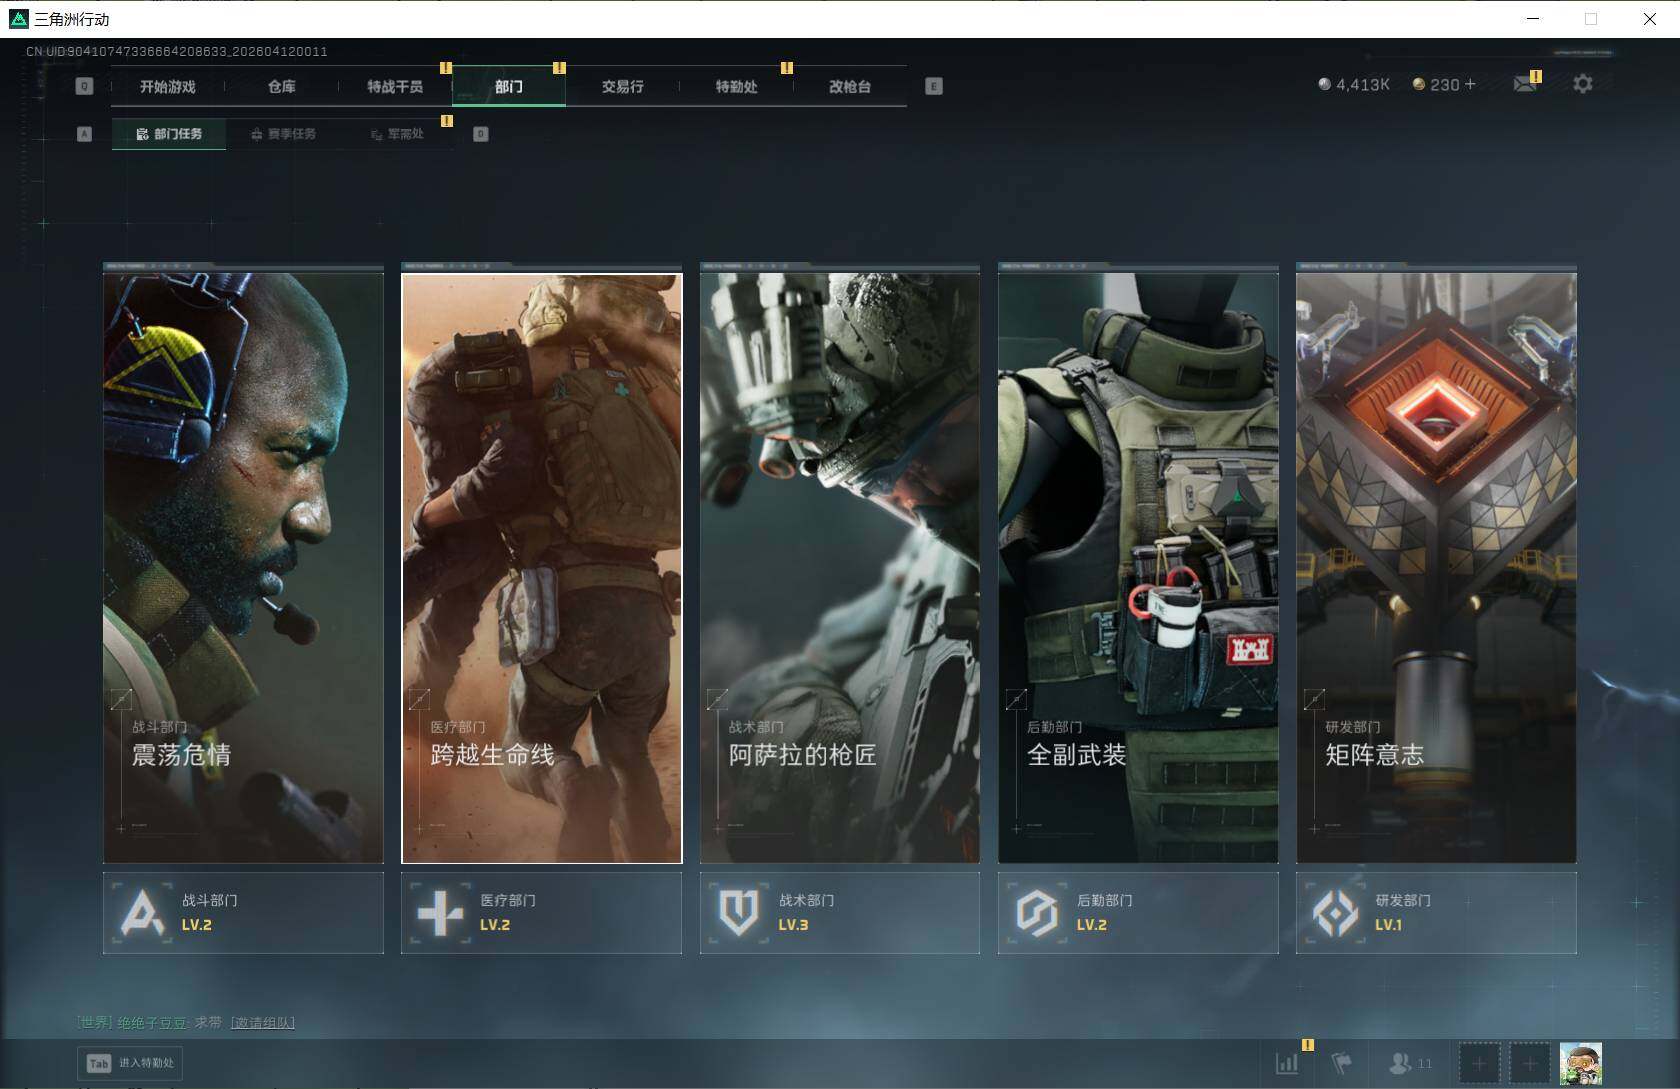
Task: Go to the 特战干员 tab
Action: coord(395,86)
